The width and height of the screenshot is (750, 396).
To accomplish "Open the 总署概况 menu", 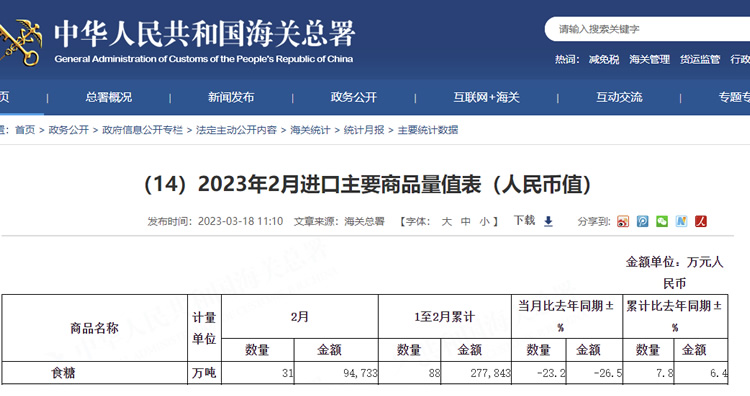I will point(109,98).
